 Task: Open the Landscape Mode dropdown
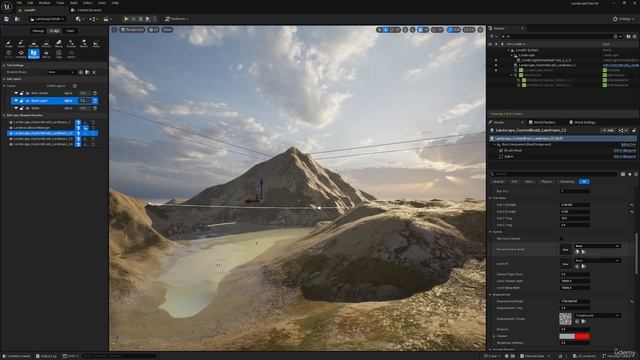click(x=47, y=19)
